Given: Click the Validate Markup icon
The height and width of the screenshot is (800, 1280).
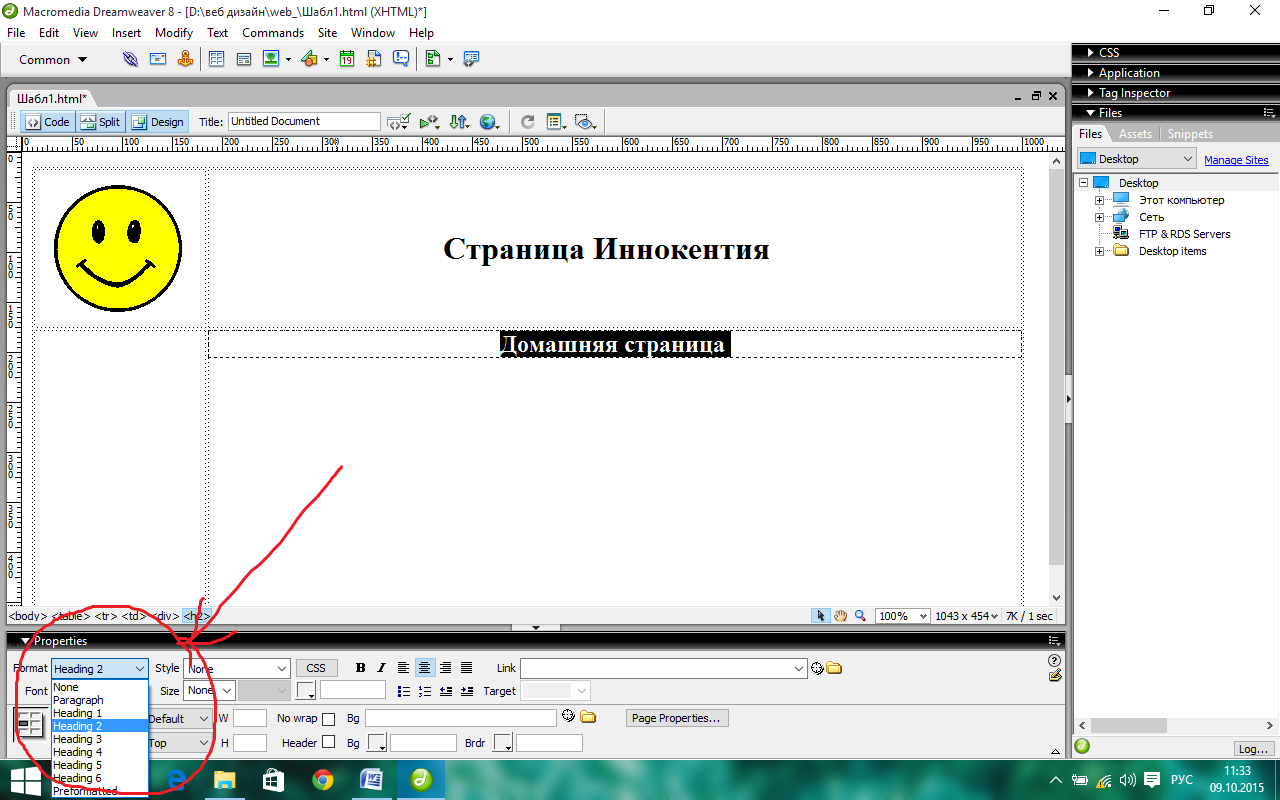Looking at the screenshot, I should tap(429, 122).
